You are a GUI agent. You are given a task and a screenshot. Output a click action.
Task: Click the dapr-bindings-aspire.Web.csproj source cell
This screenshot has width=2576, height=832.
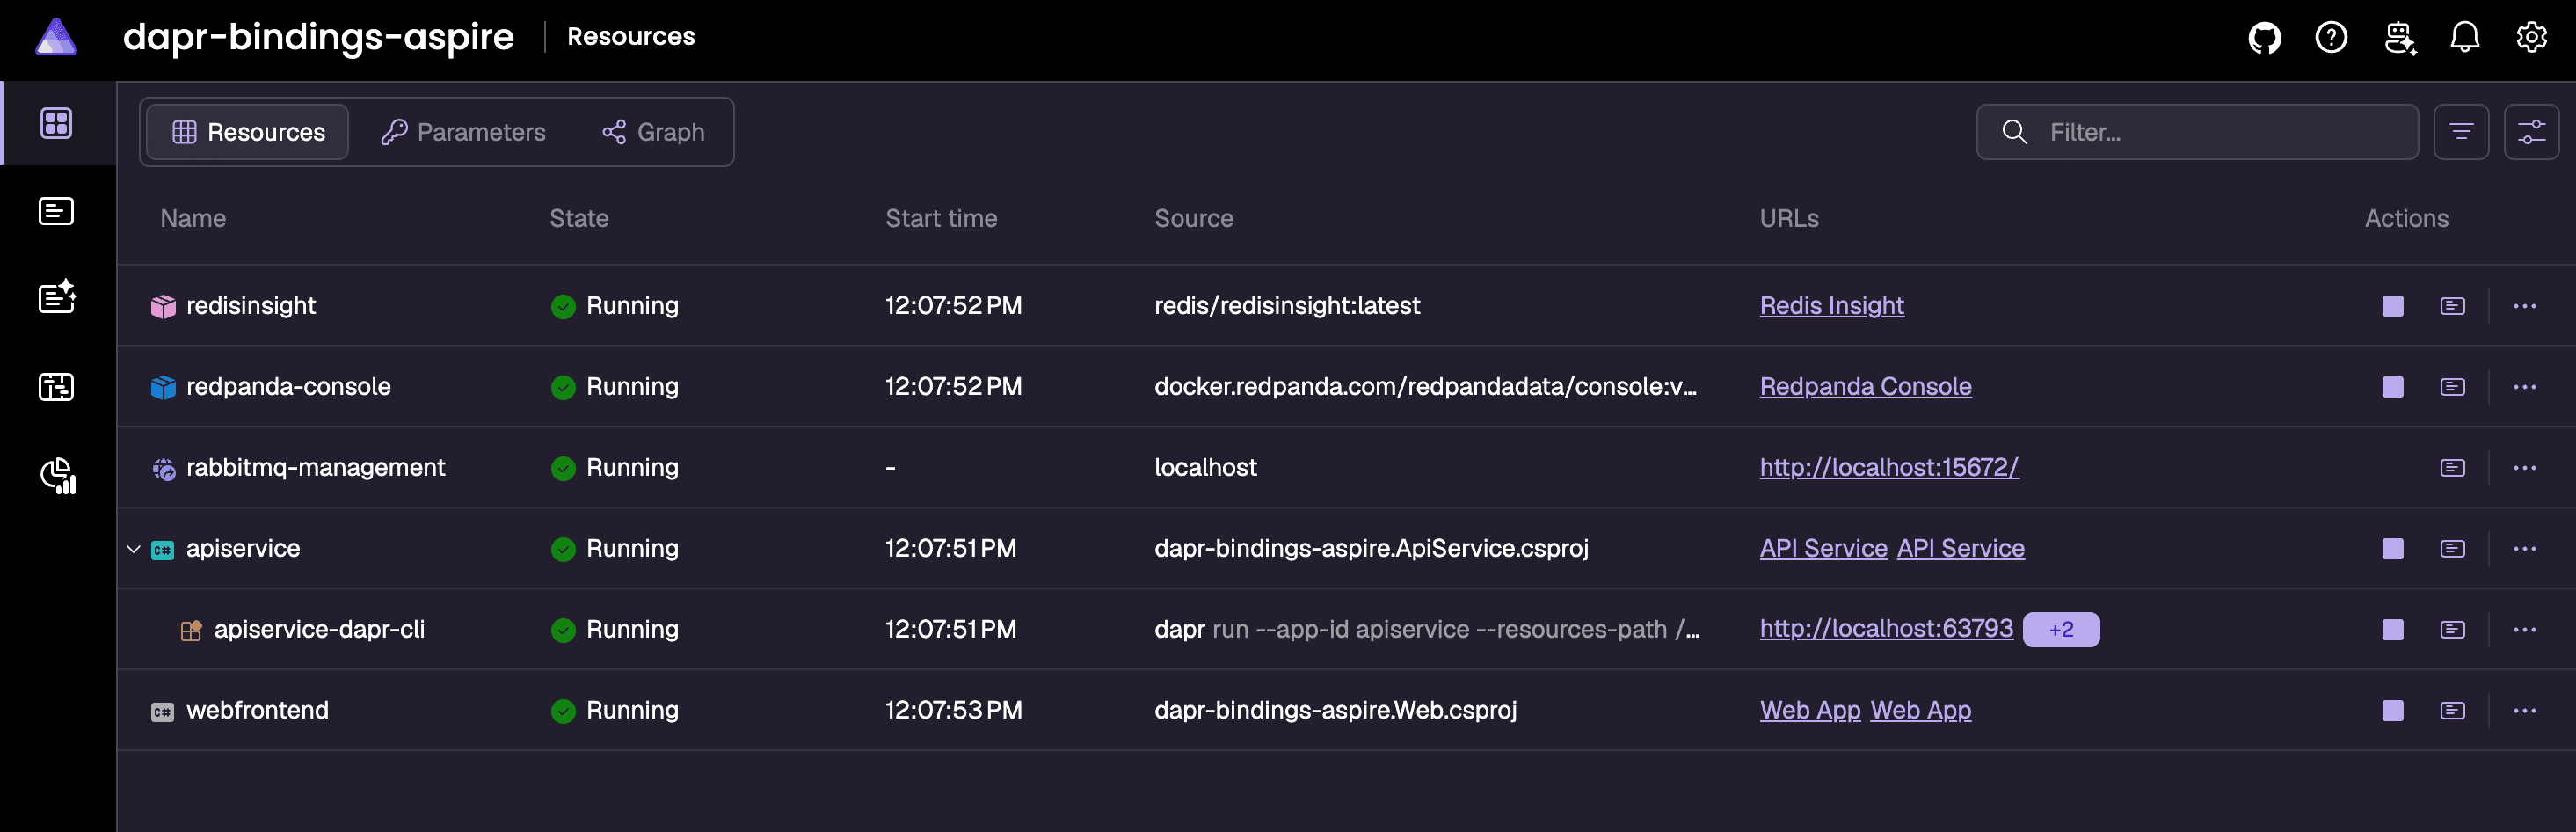tap(1335, 711)
